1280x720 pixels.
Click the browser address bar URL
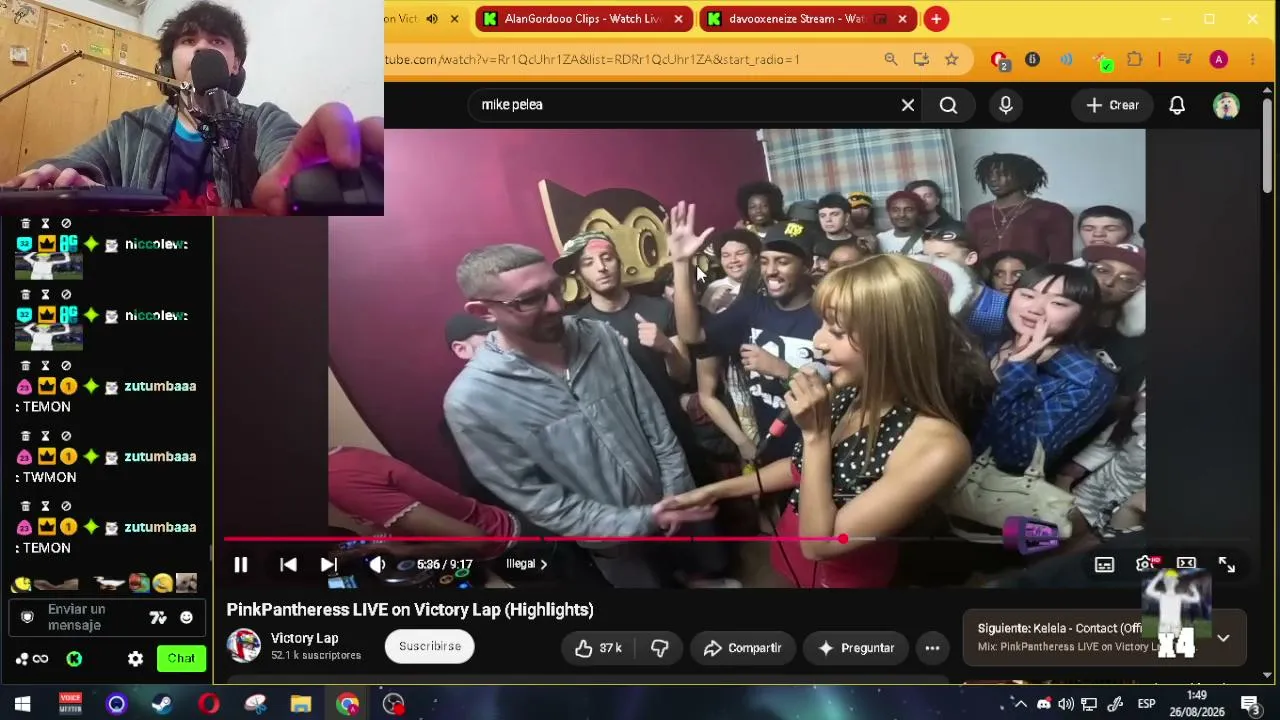593,60
